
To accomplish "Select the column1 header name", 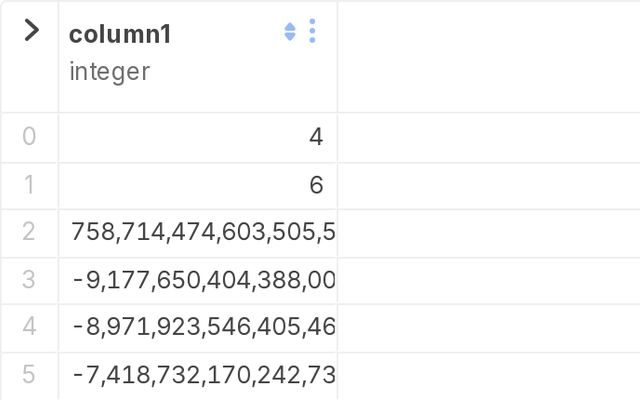I will point(120,34).
